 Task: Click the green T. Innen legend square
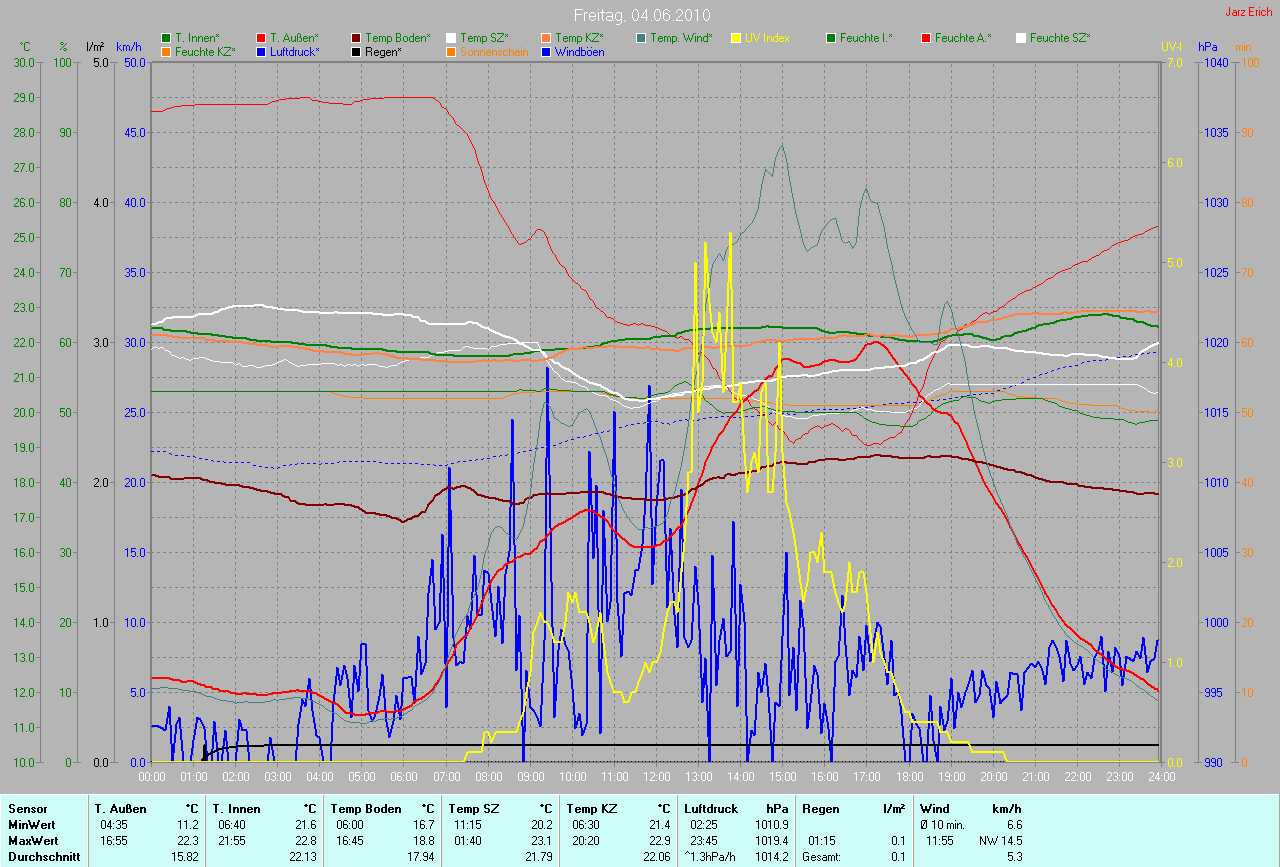[166, 38]
